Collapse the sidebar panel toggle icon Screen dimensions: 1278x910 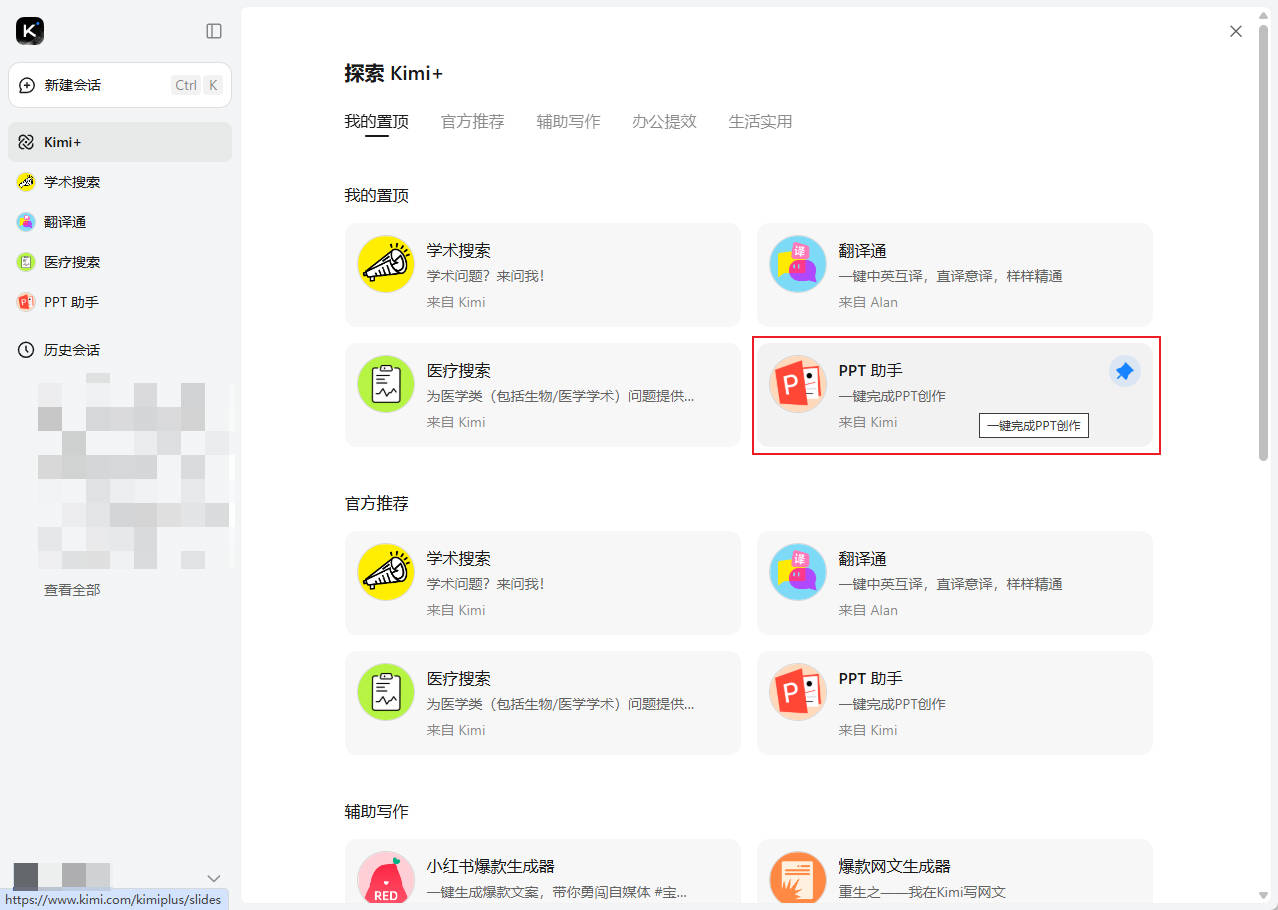pyautogui.click(x=214, y=31)
